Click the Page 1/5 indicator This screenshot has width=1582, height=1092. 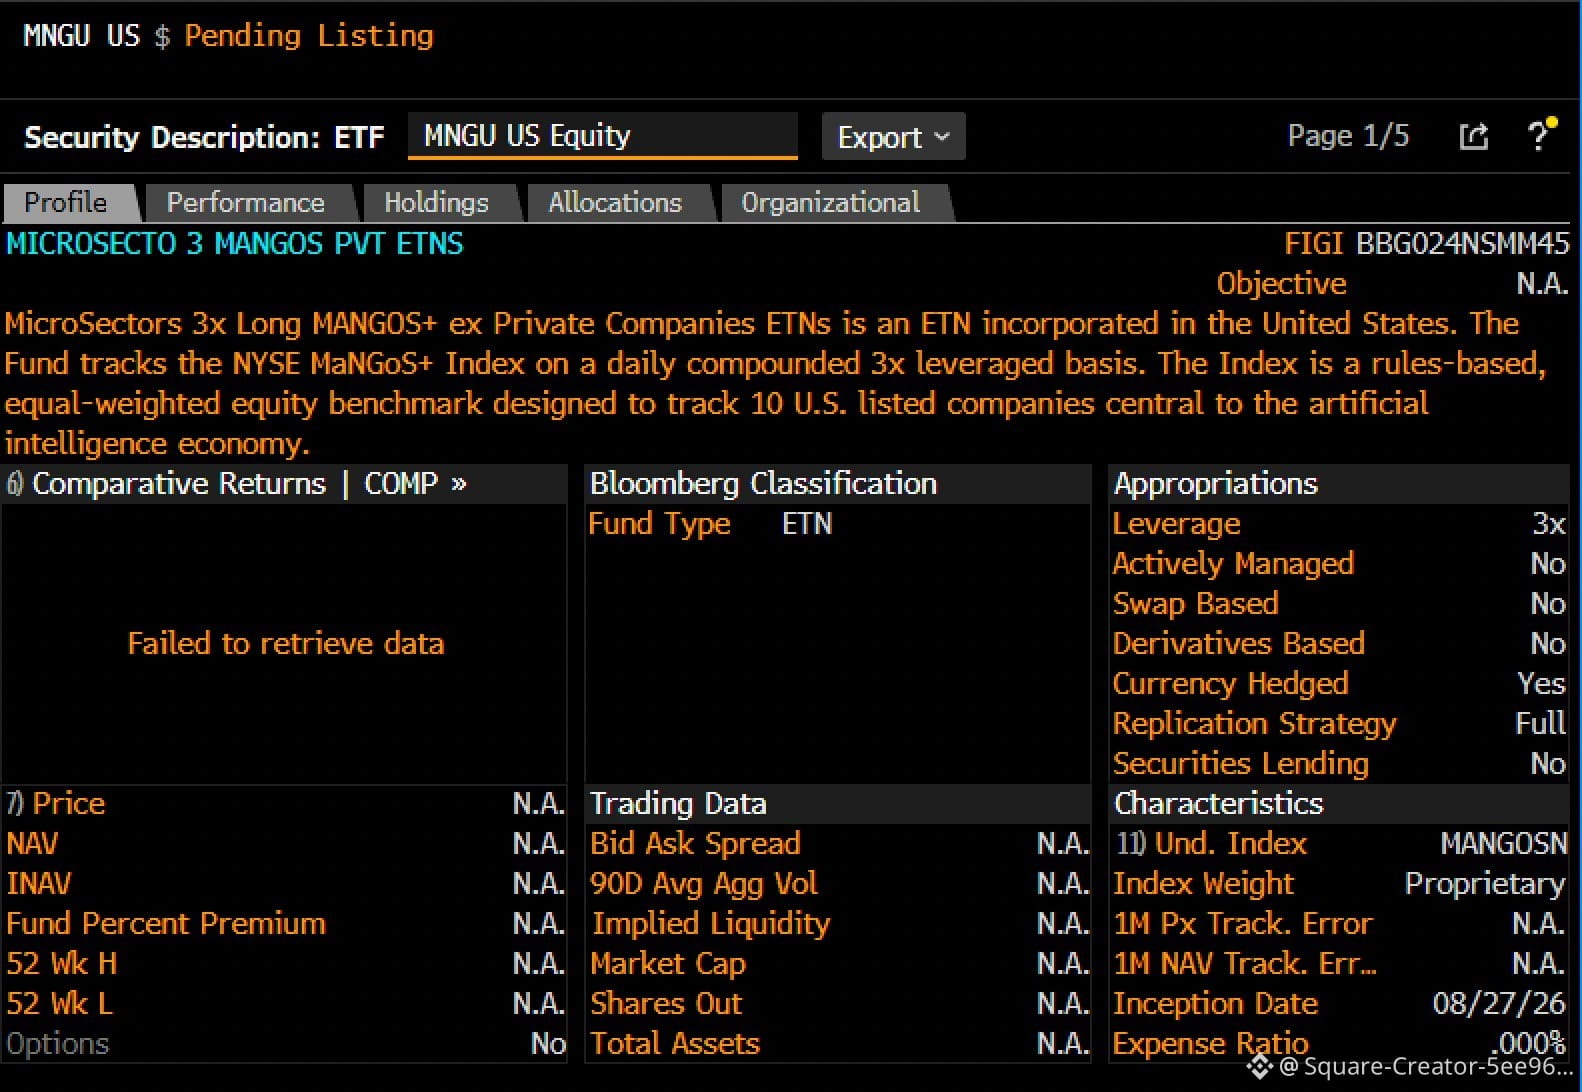pos(1348,136)
